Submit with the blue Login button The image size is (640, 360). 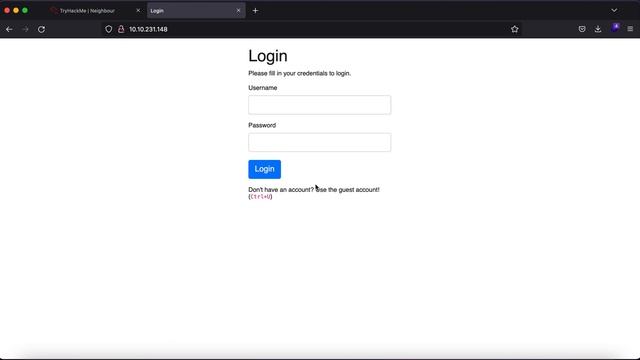tap(264, 169)
